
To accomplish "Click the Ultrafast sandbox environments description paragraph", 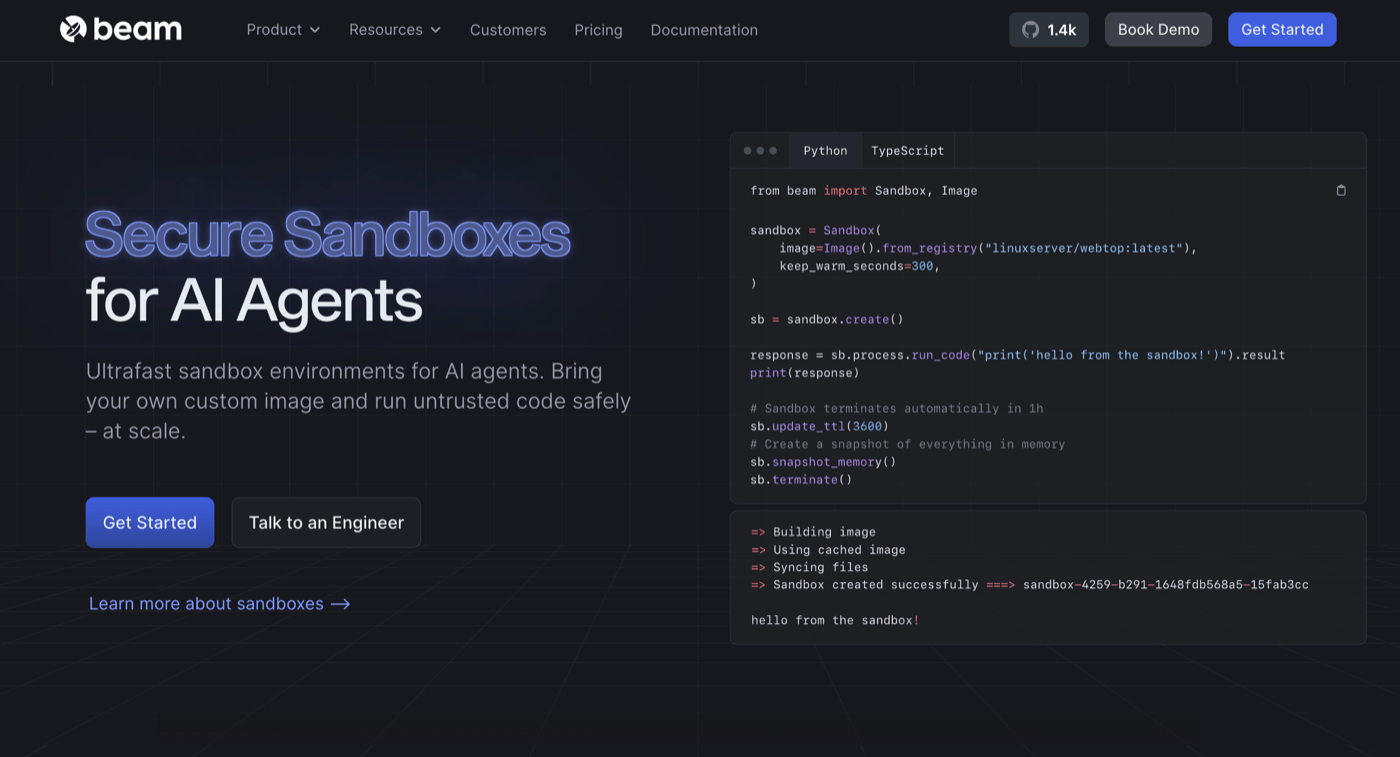I will [358, 401].
